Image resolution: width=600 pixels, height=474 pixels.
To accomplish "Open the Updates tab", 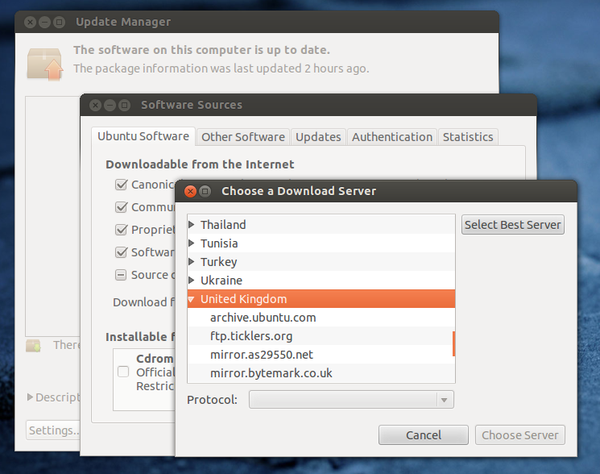I will pos(318,137).
